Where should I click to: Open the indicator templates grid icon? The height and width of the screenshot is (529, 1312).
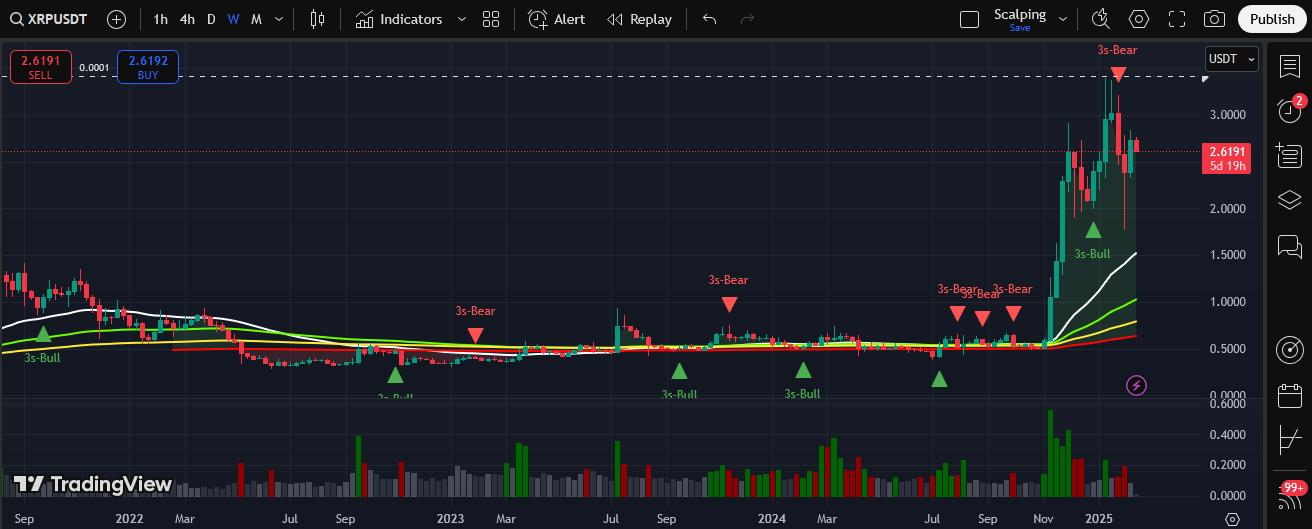pyautogui.click(x=490, y=19)
